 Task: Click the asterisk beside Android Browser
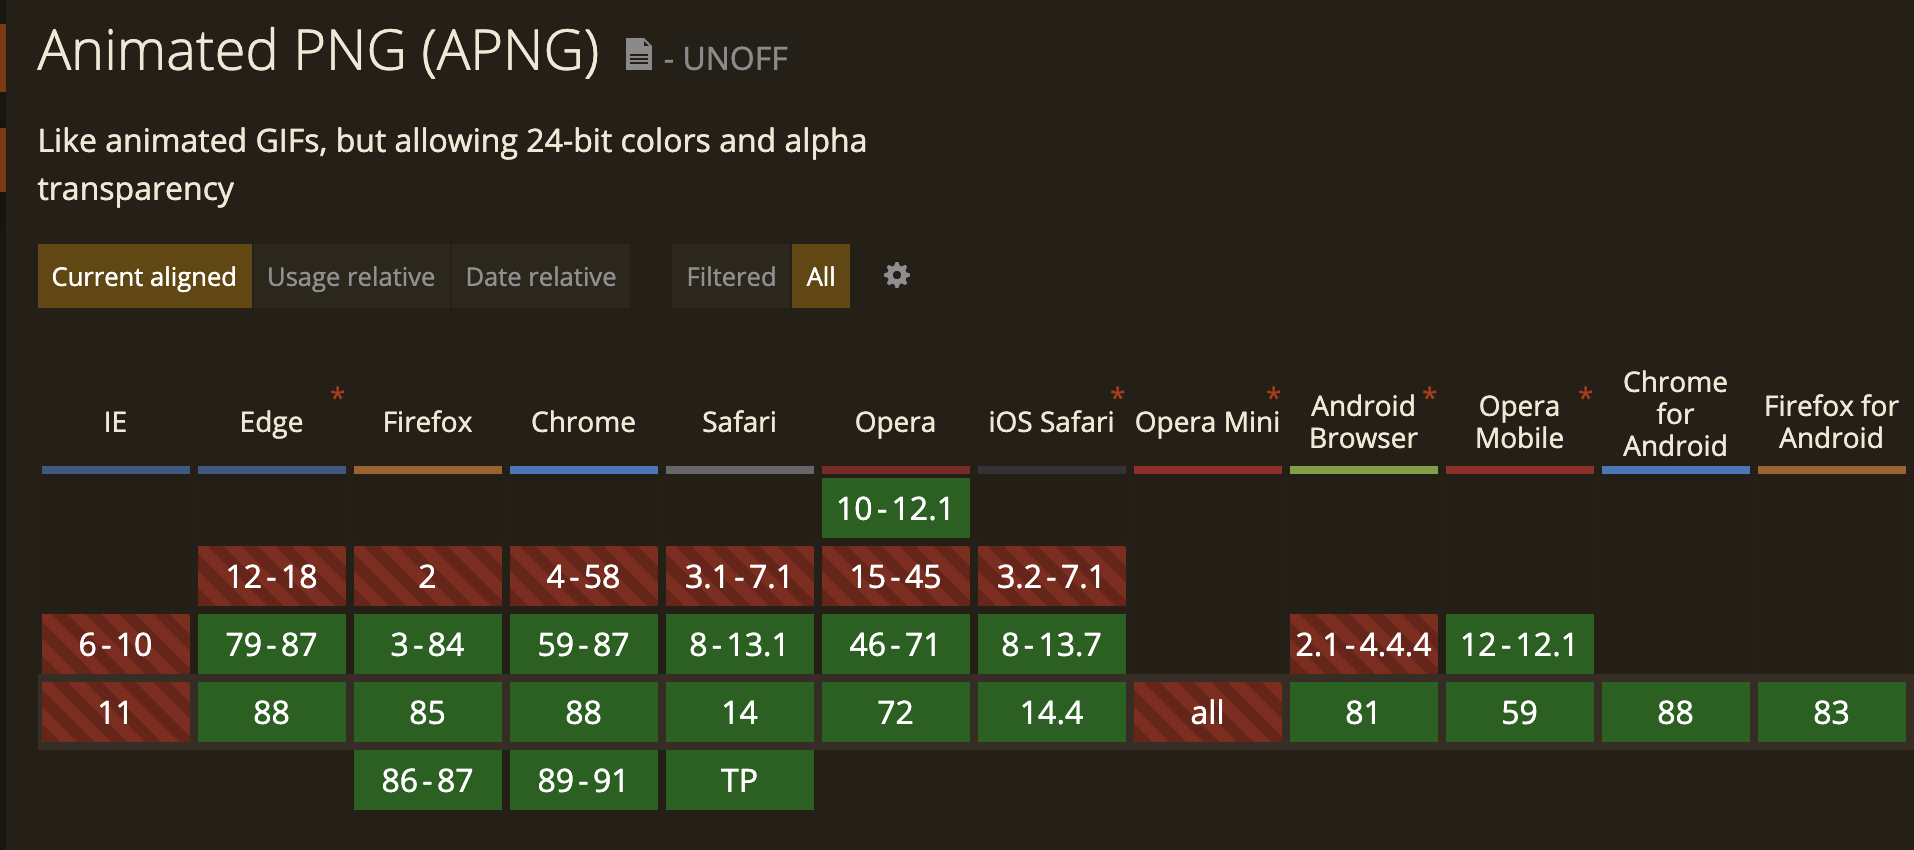tap(1430, 394)
